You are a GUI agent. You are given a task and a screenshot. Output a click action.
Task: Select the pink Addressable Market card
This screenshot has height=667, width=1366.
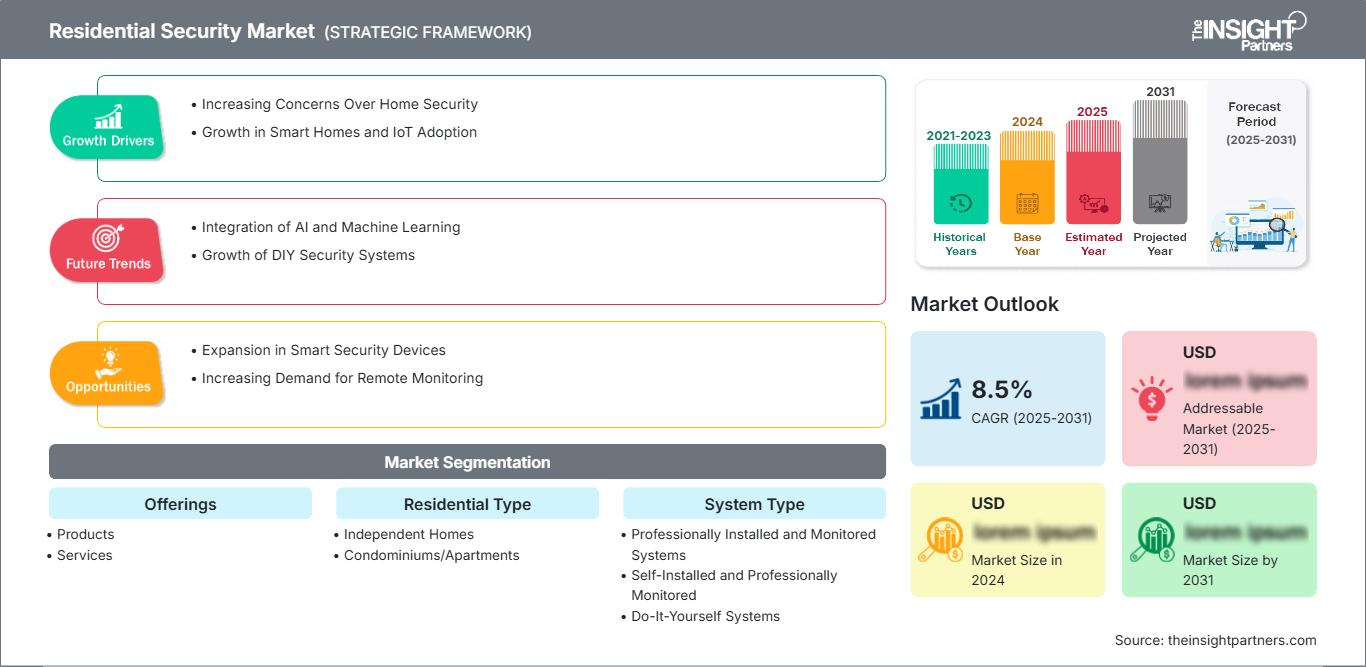tap(1219, 398)
